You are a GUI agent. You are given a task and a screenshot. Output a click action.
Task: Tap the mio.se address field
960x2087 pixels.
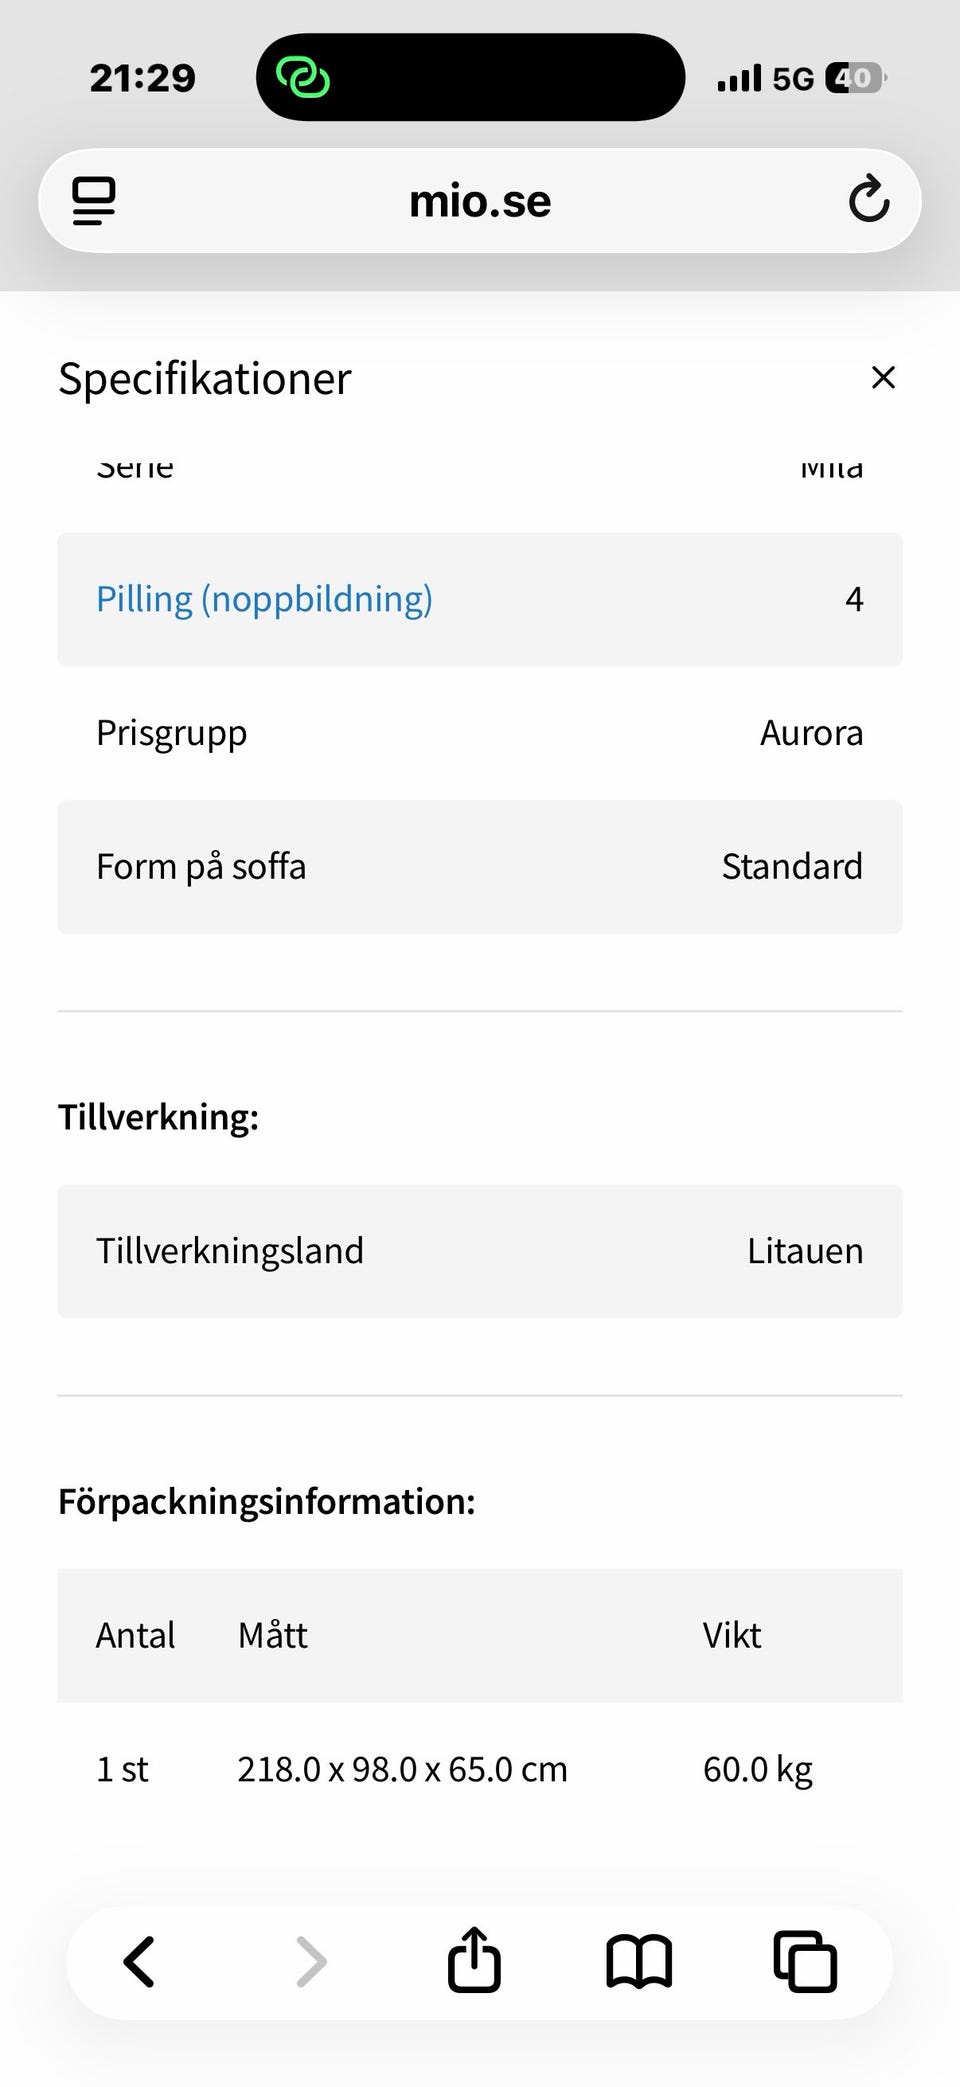[480, 201]
